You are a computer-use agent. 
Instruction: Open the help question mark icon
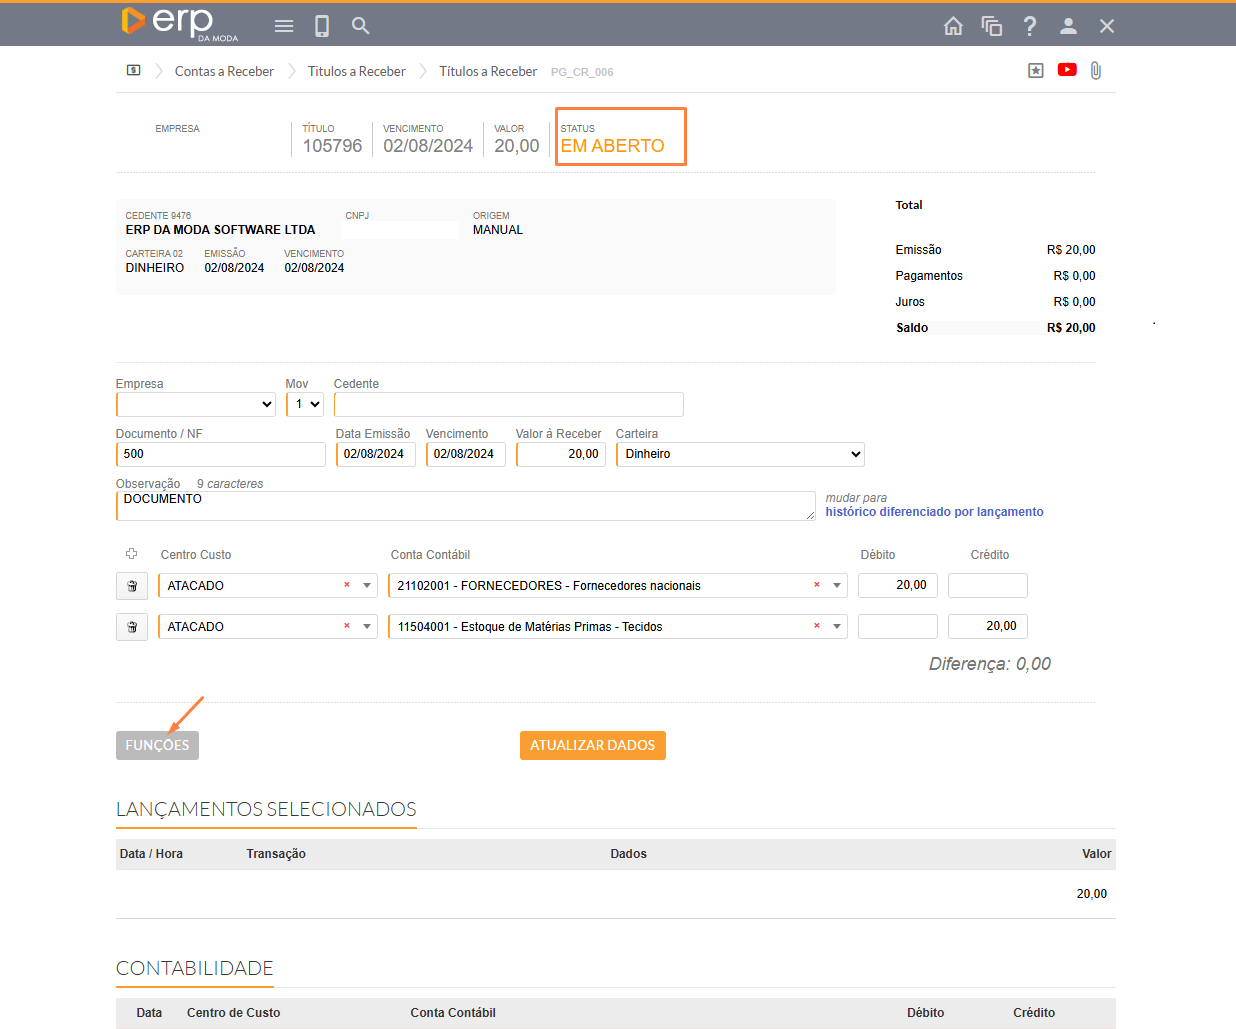point(1030,26)
